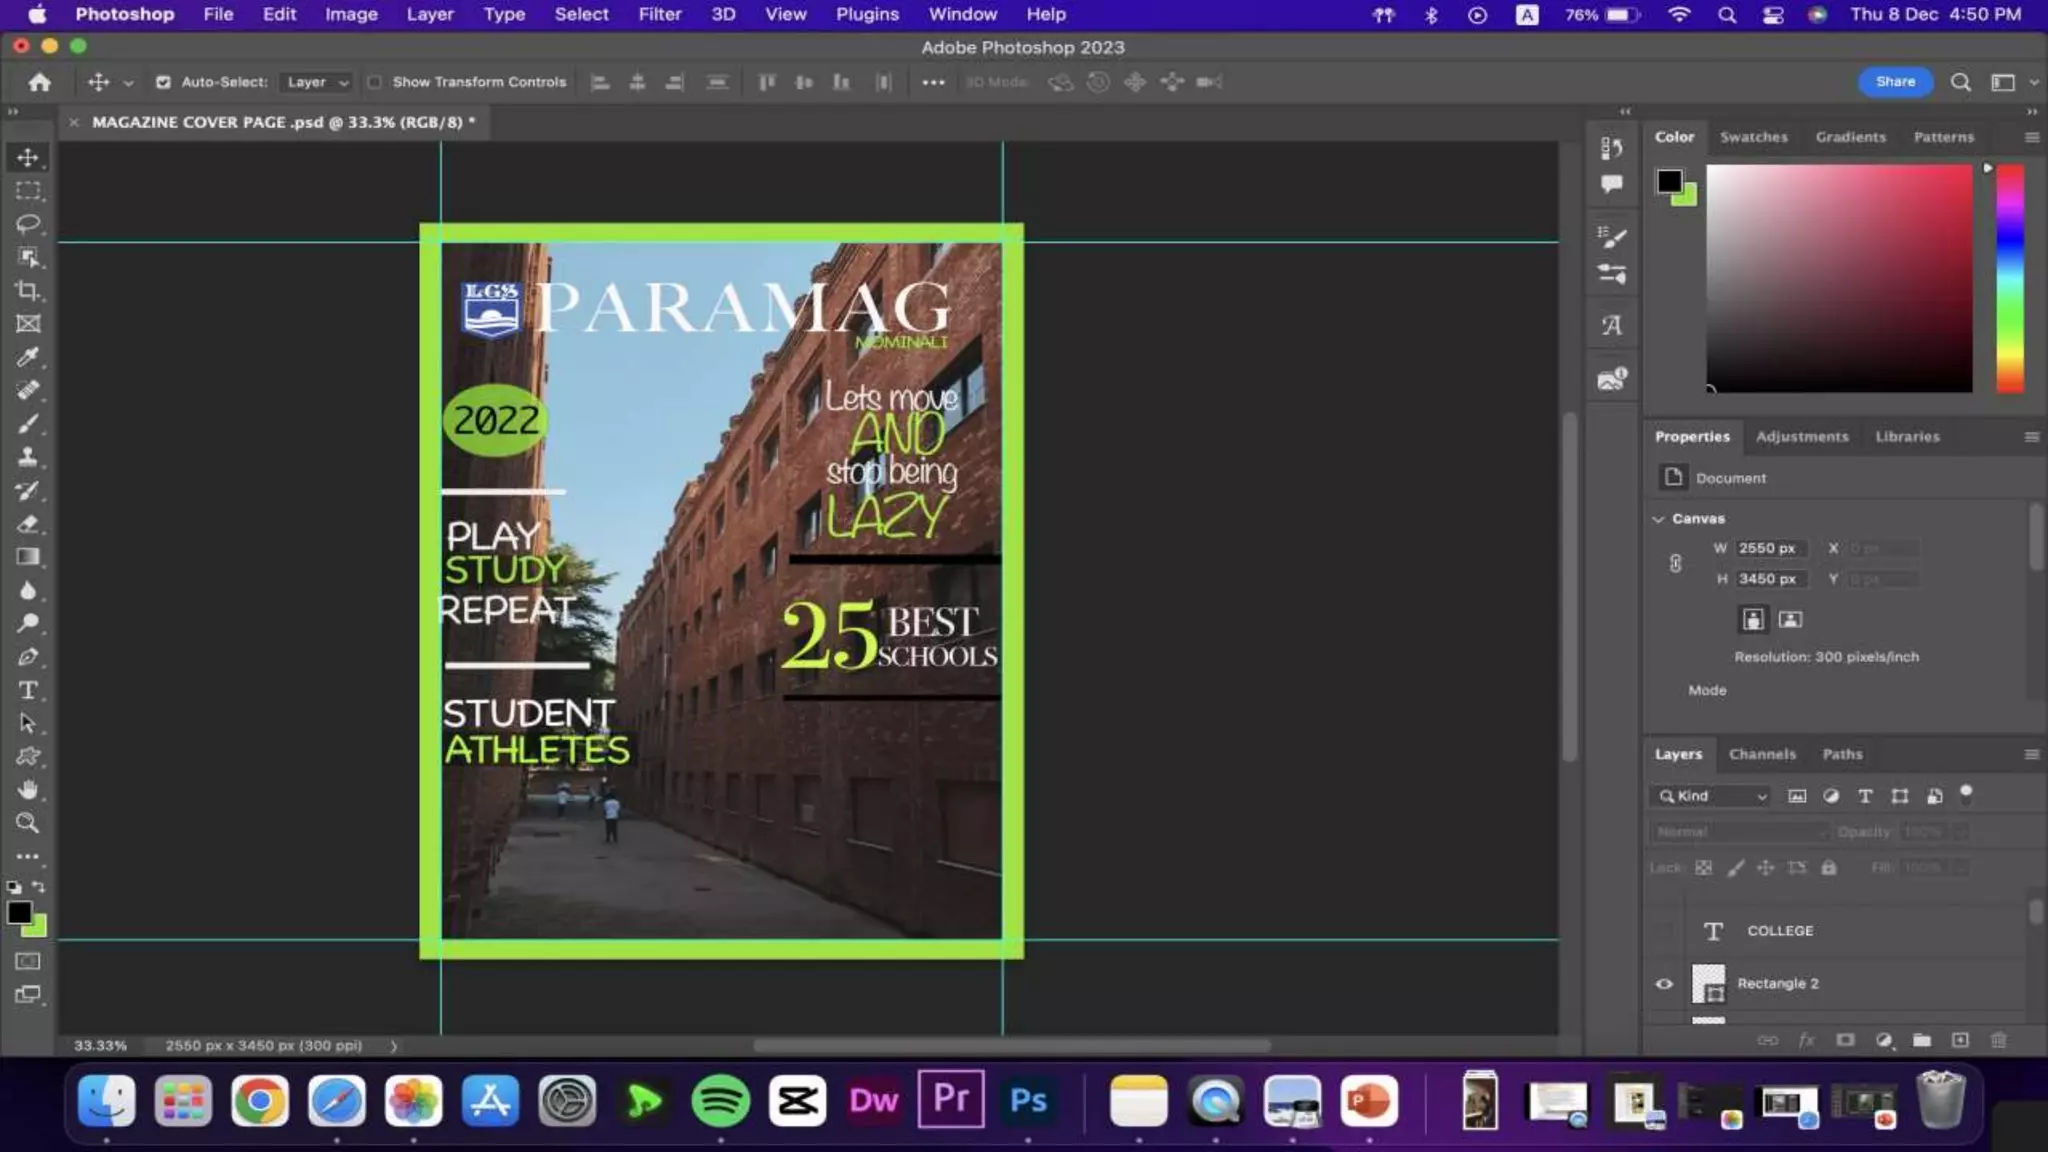The height and width of the screenshot is (1152, 2048).
Task: Click the Share button
Action: [1895, 82]
